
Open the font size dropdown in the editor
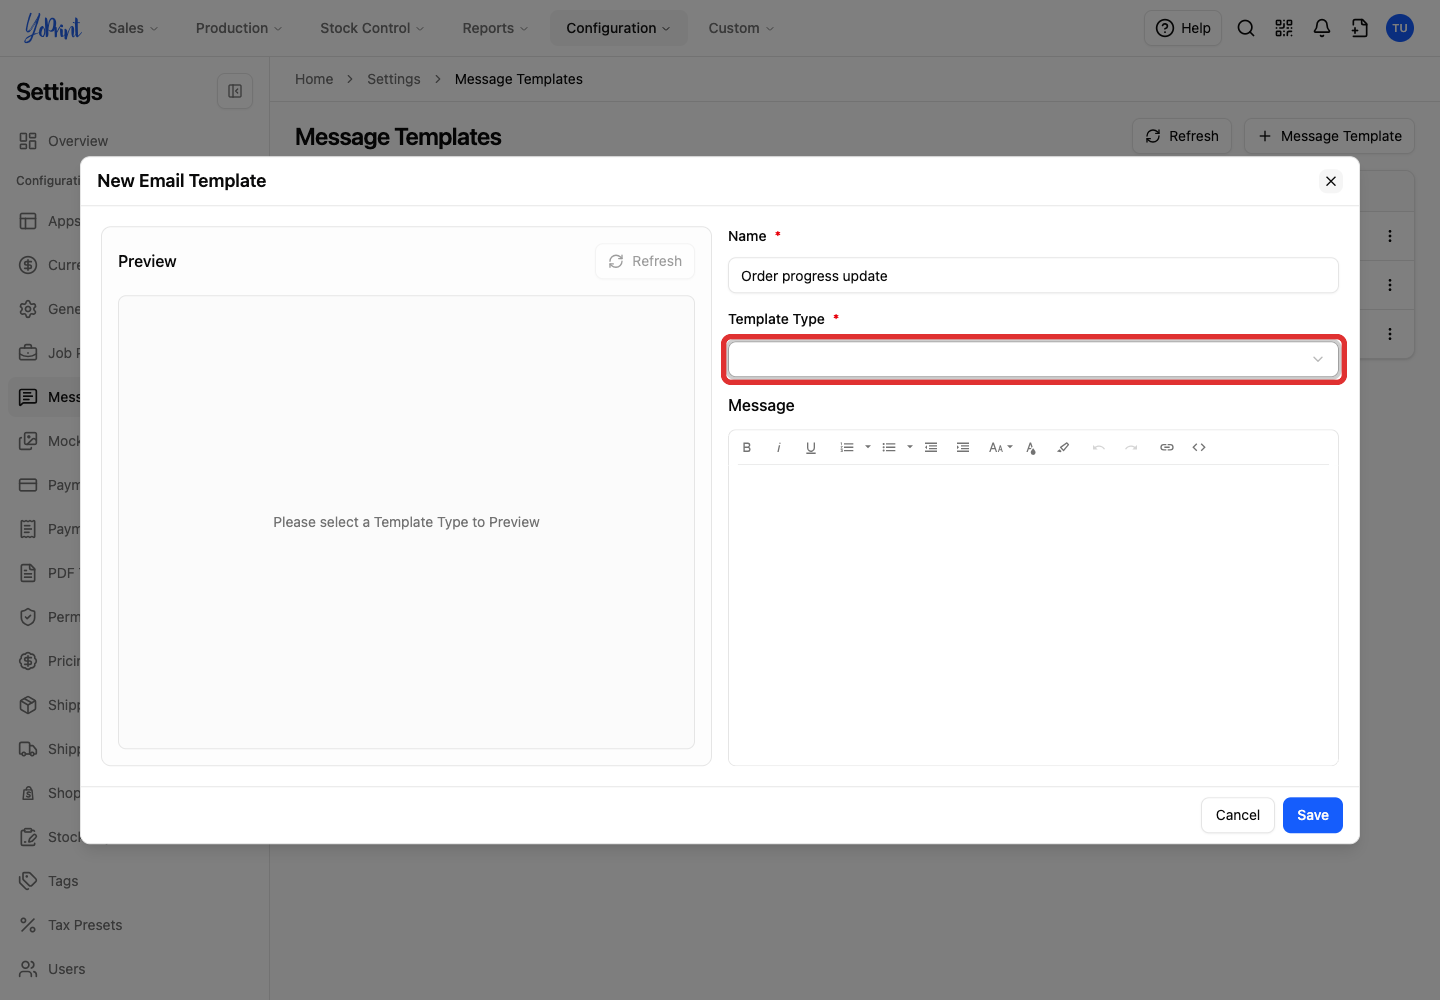1000,447
